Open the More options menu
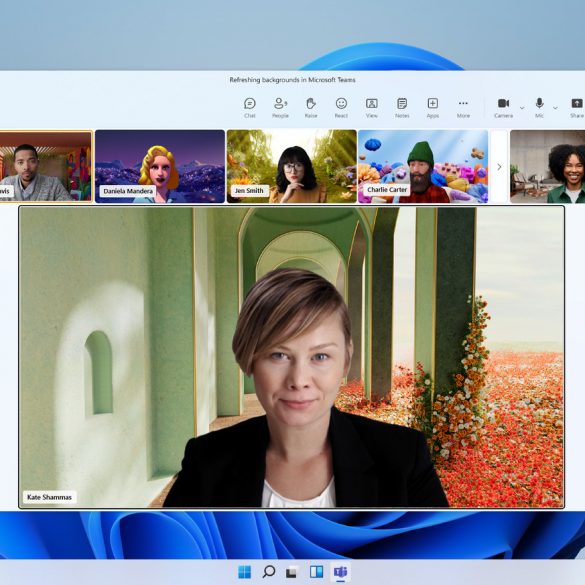The image size is (585, 585). [x=463, y=108]
